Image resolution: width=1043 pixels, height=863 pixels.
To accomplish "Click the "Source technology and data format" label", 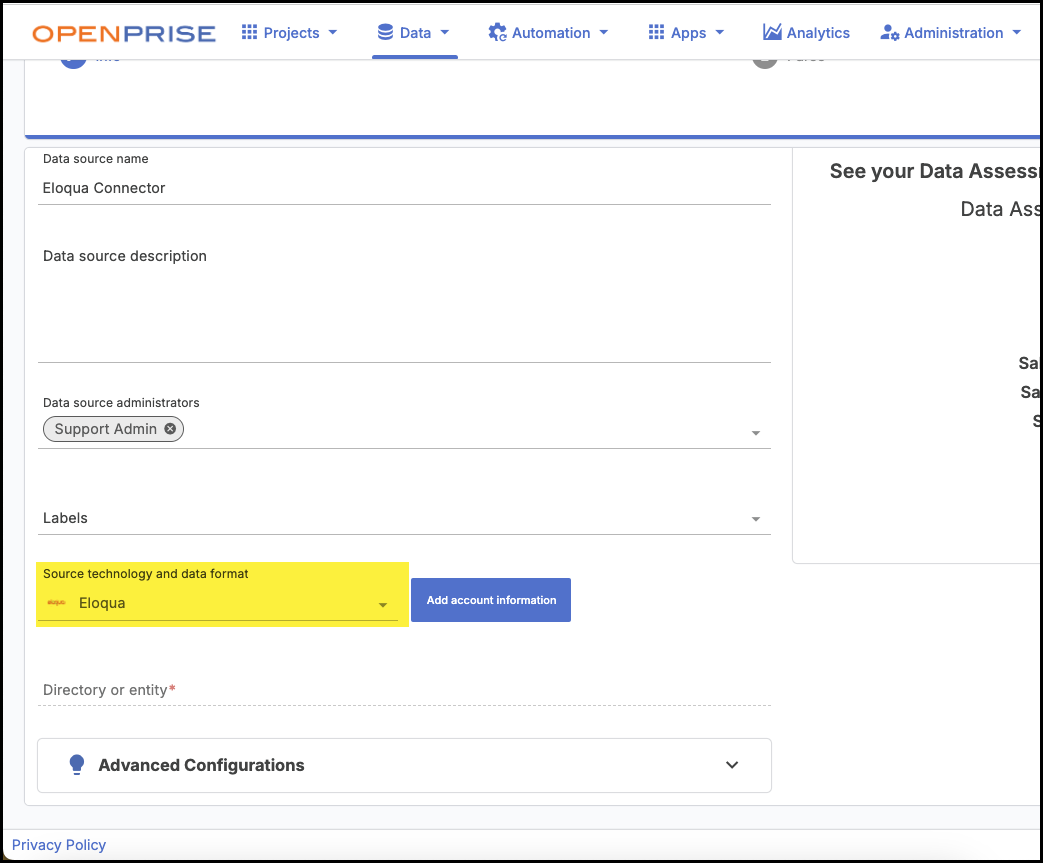I will [146, 574].
